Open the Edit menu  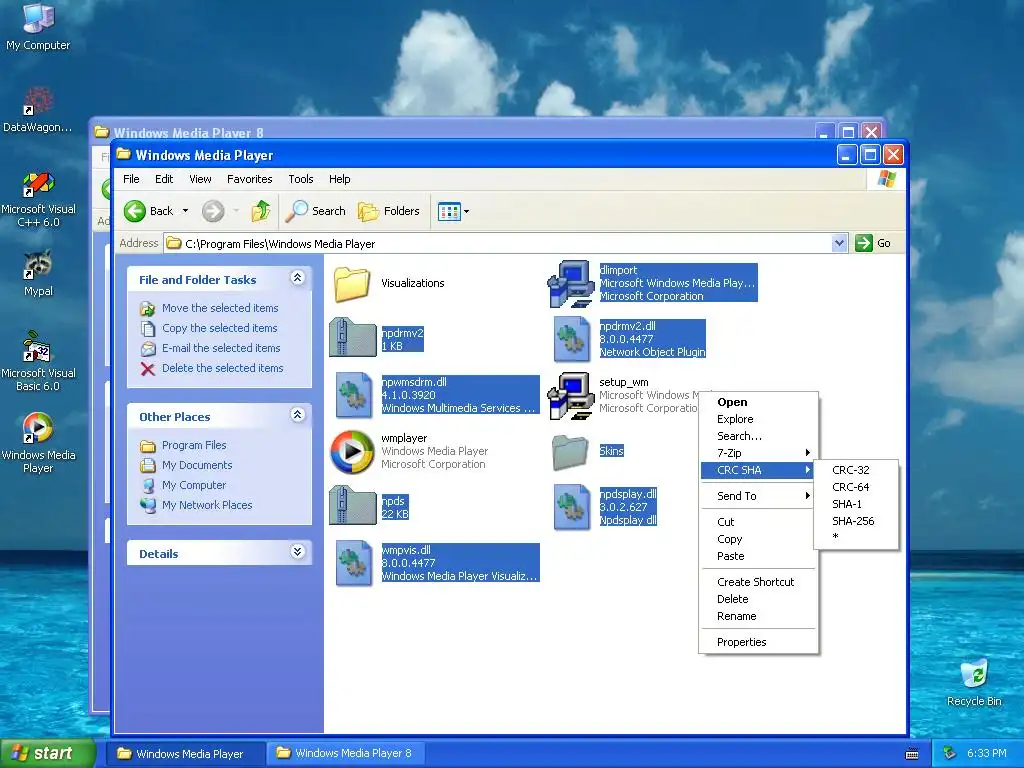164,179
